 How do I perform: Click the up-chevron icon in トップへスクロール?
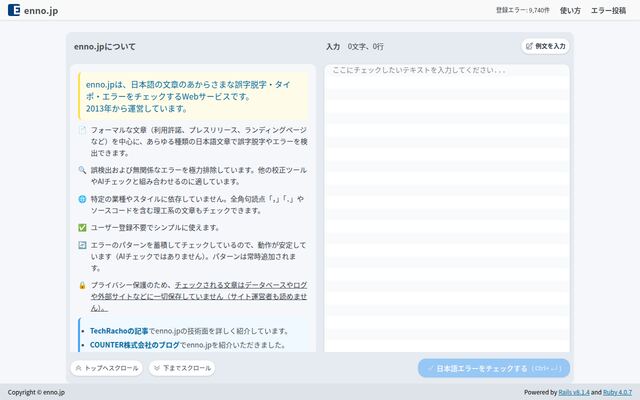tap(78, 368)
